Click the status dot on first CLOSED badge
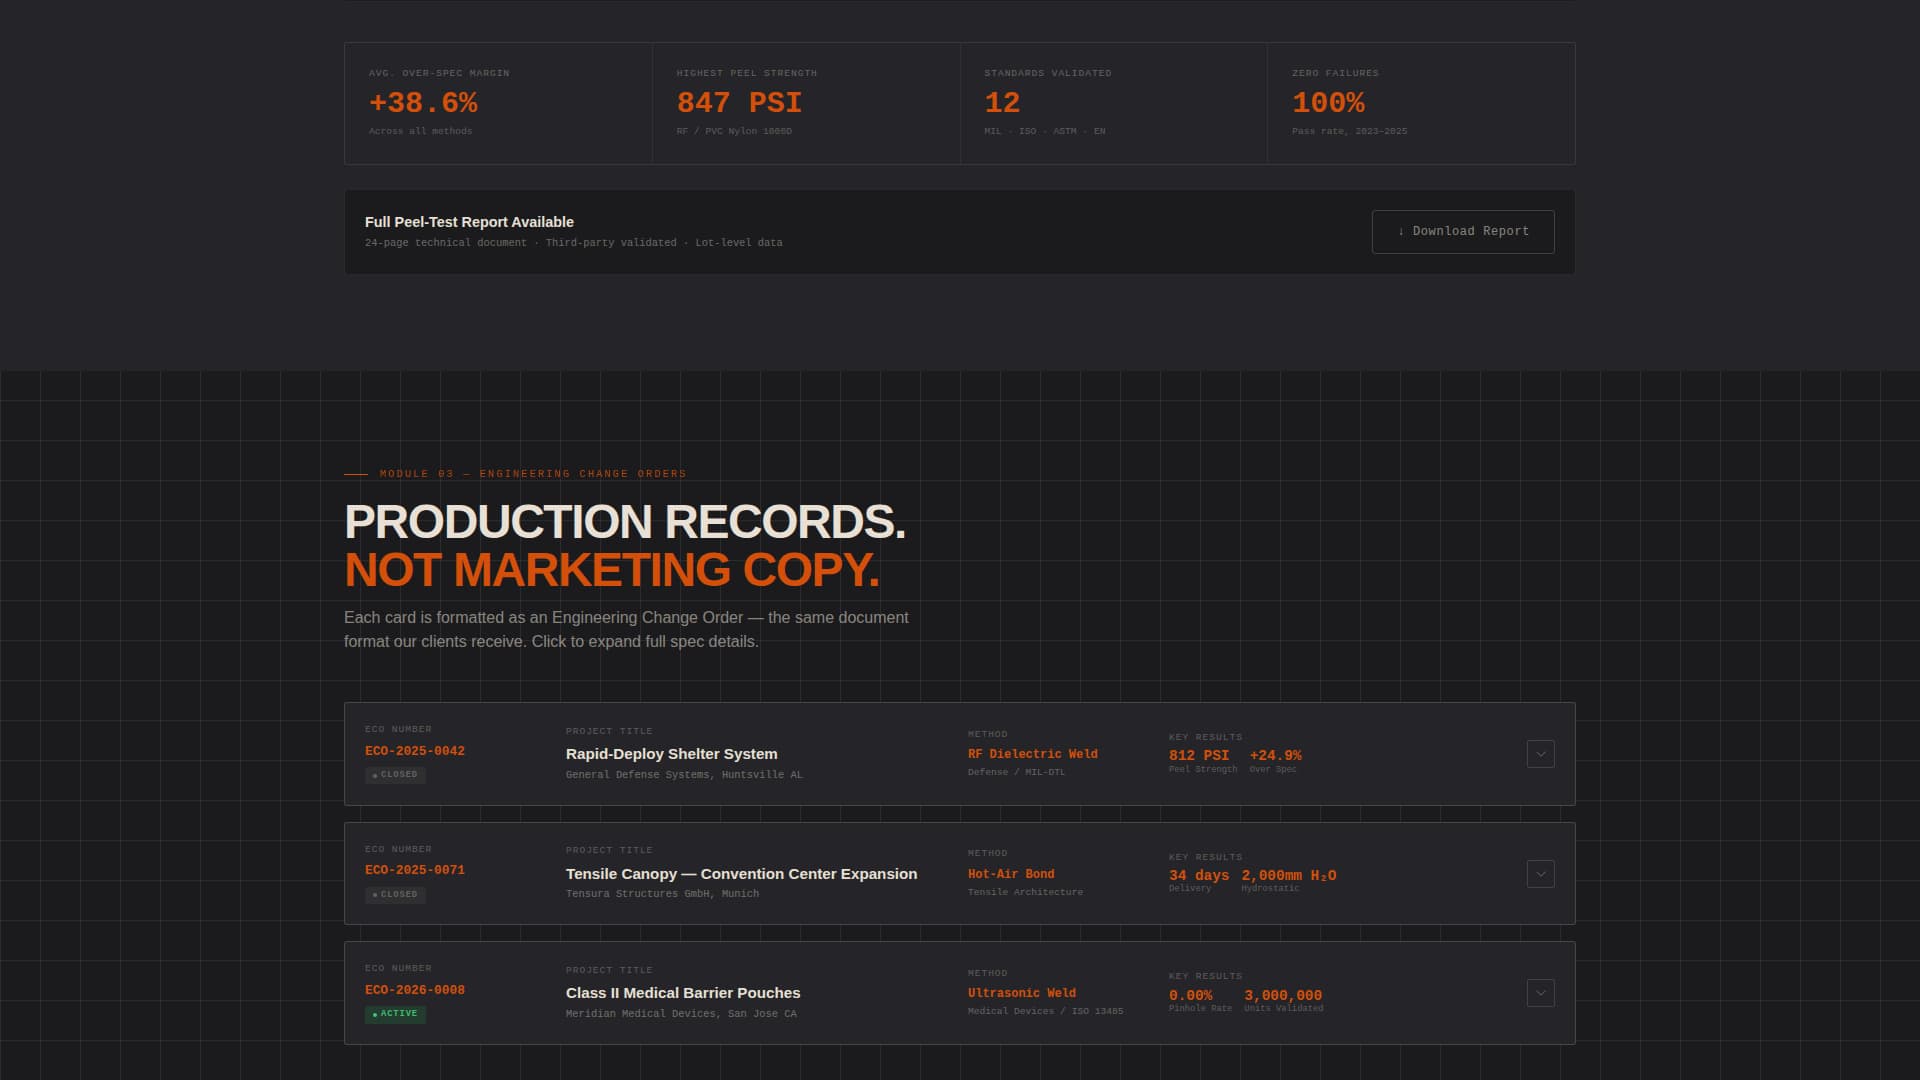The height and width of the screenshot is (1080, 1920). [x=376, y=775]
